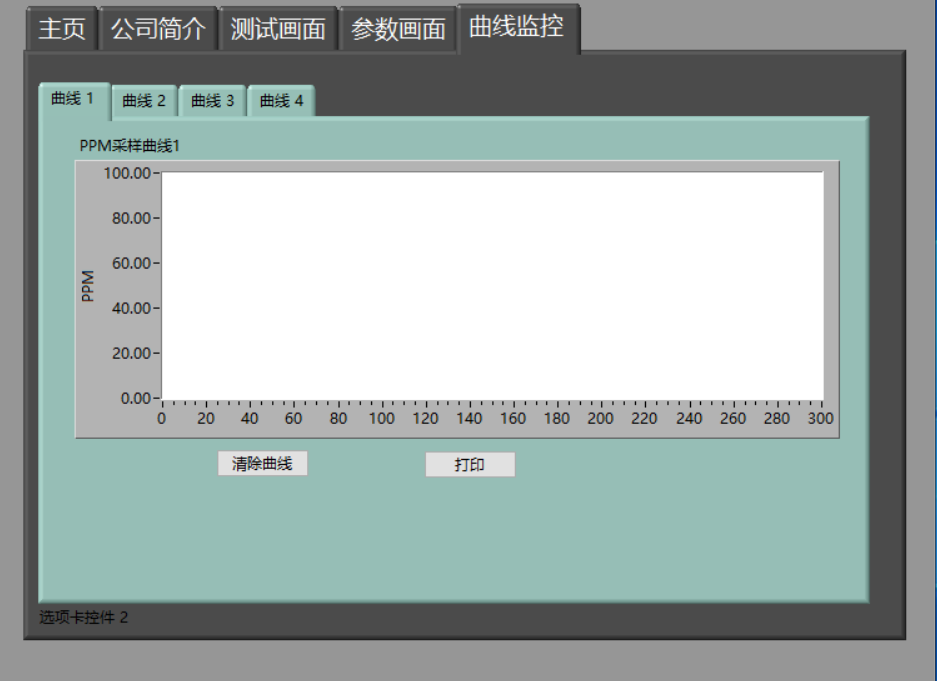937x681 pixels.
Task: Click the 100.00 value on the y-axis
Action: click(128, 172)
